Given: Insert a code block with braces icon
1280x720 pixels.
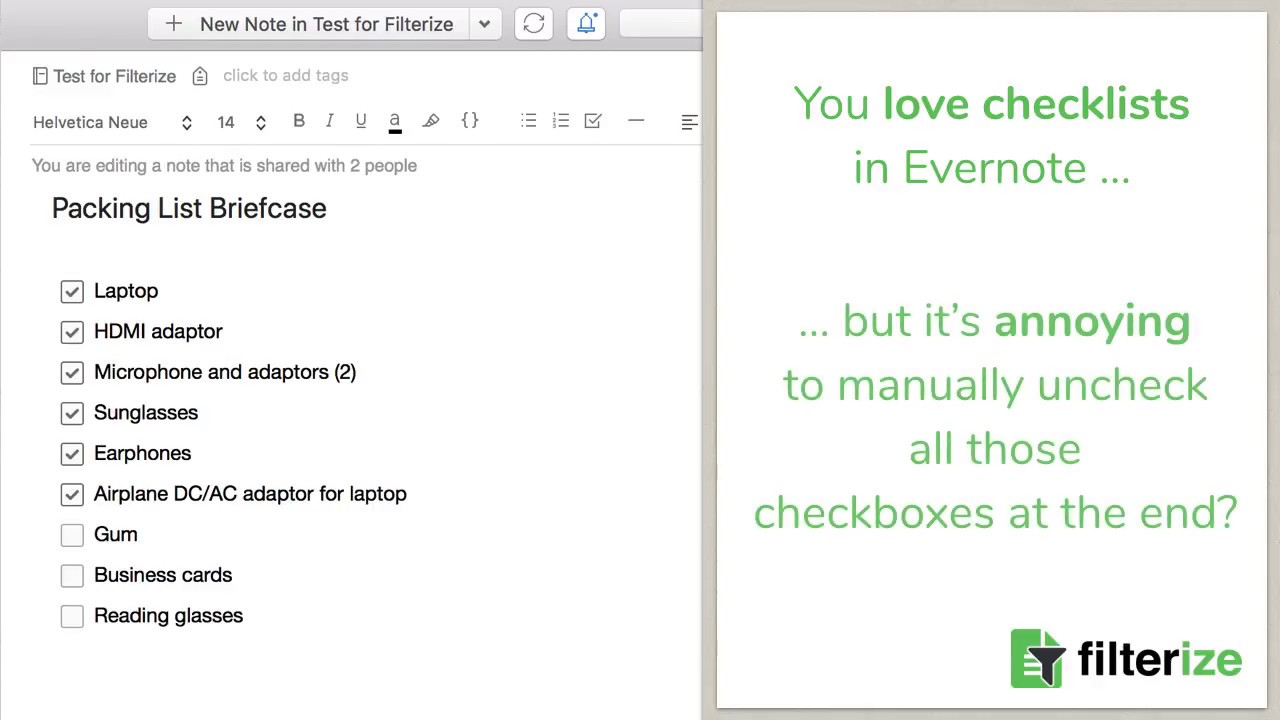Looking at the screenshot, I should pyautogui.click(x=470, y=121).
